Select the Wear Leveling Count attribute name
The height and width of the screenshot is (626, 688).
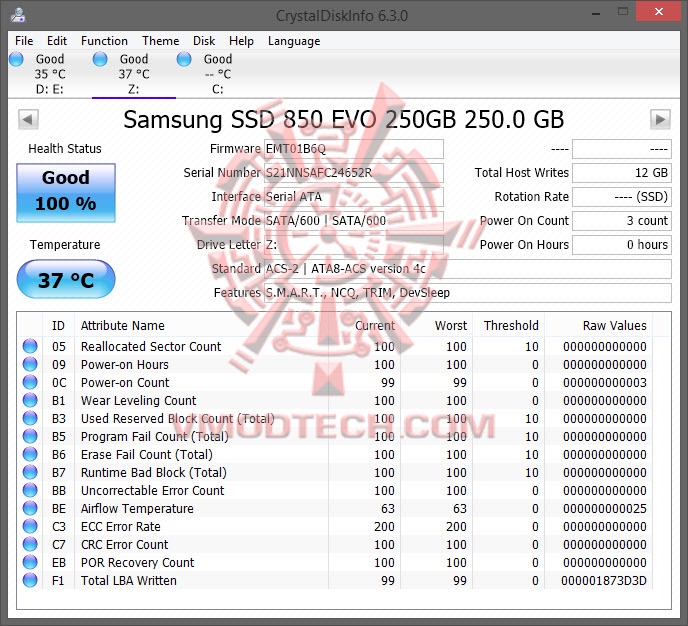139,401
